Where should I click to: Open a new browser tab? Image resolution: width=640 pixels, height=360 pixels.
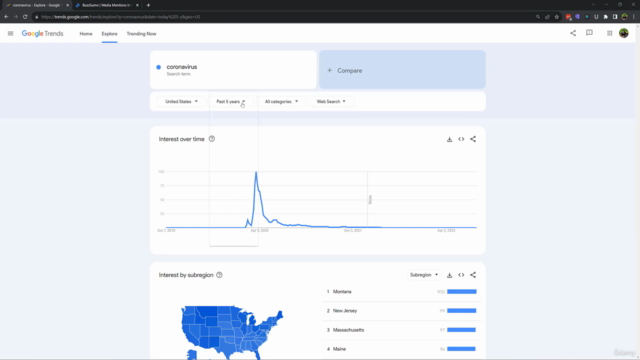(x=148, y=5)
